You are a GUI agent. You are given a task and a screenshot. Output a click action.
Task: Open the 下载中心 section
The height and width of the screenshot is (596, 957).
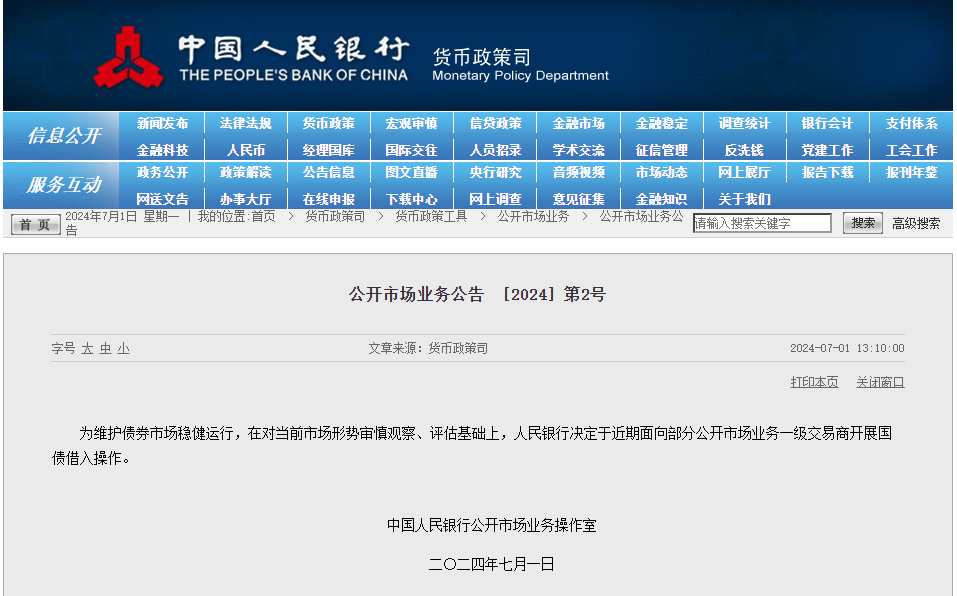(411, 199)
